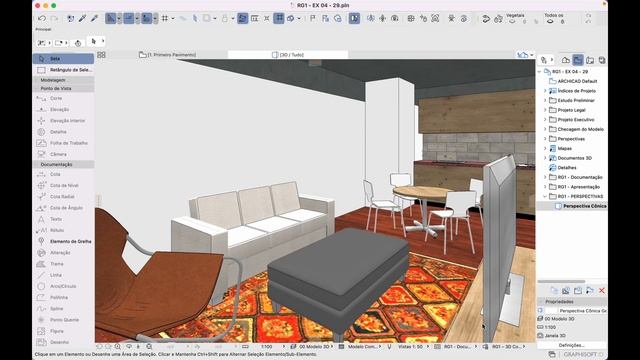The height and width of the screenshot is (360, 640).
Task: Open the Layout Book navigator tab
Action: point(590,60)
